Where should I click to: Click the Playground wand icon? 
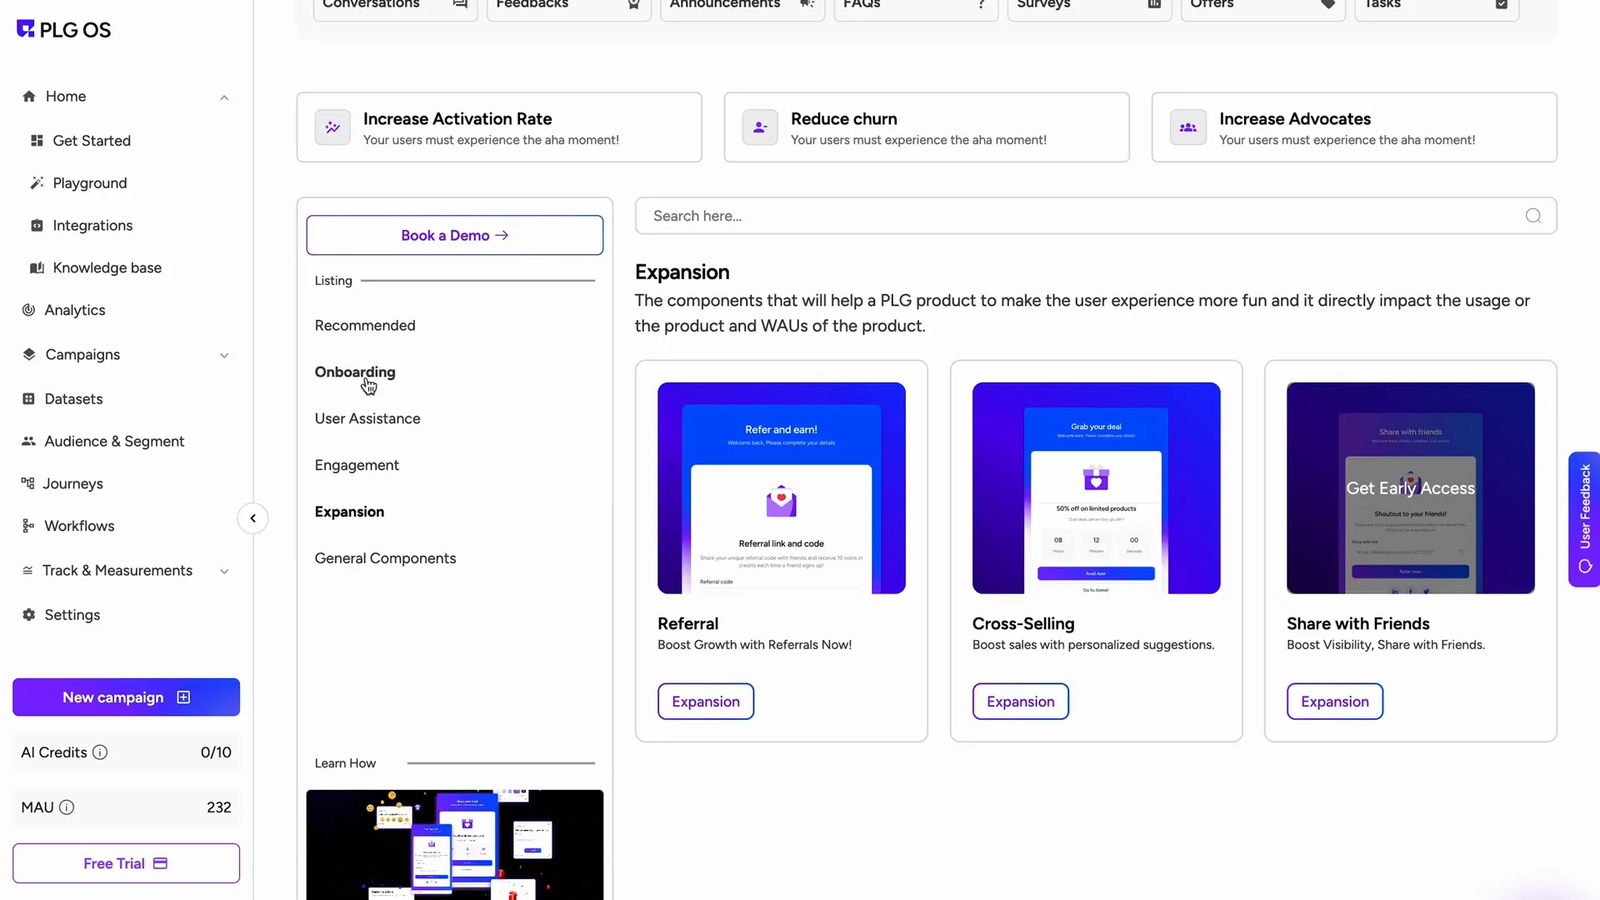(37, 183)
